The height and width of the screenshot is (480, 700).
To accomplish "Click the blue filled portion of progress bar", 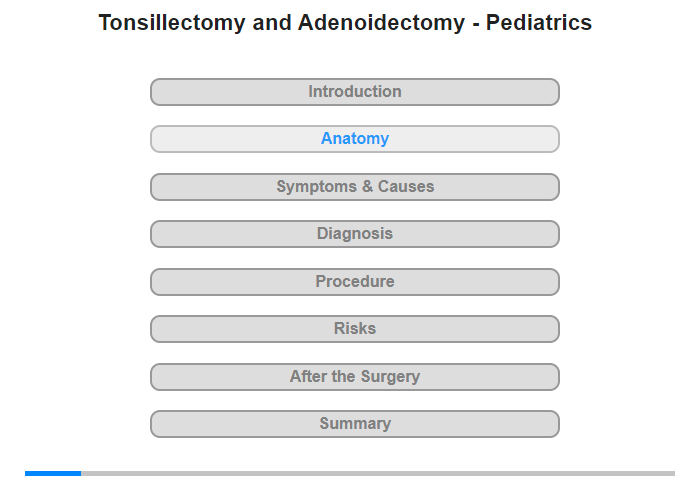I will coord(53,473).
